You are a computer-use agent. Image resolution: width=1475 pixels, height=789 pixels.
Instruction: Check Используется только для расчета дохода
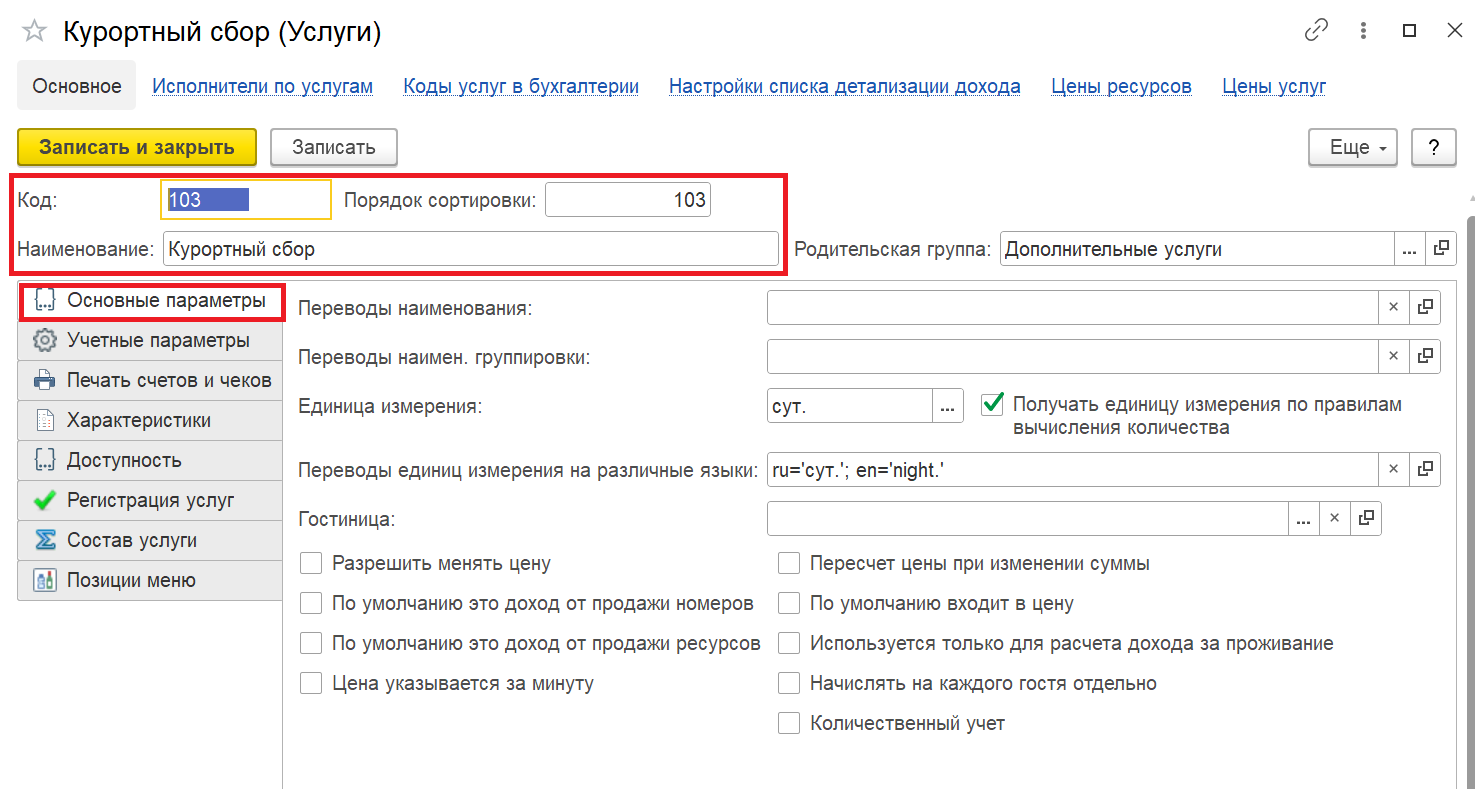(x=789, y=643)
